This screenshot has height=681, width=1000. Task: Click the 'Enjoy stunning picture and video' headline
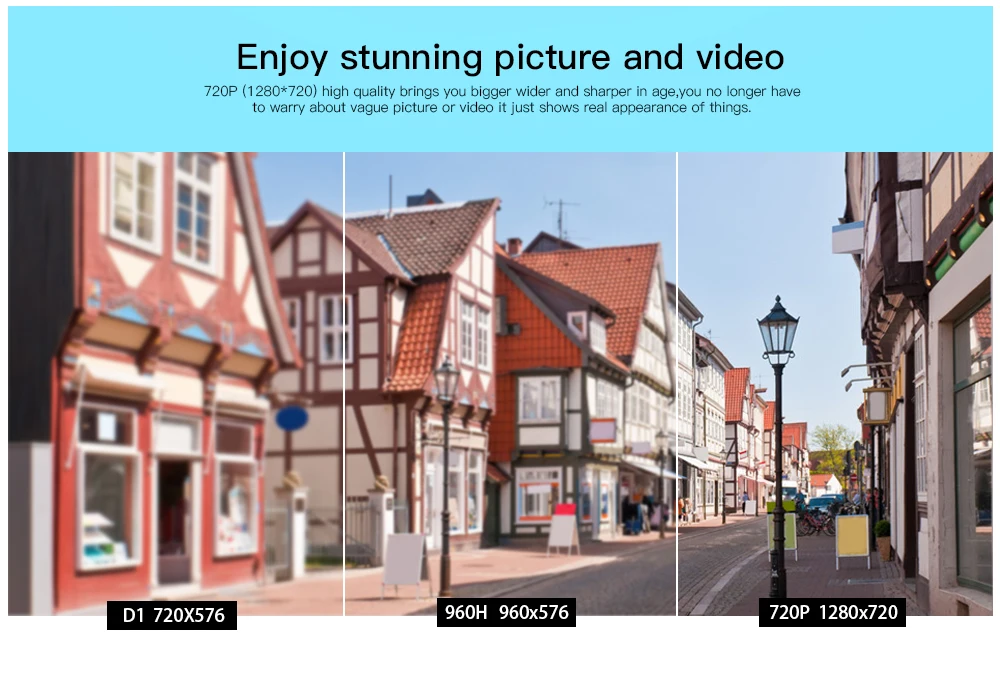coord(510,57)
